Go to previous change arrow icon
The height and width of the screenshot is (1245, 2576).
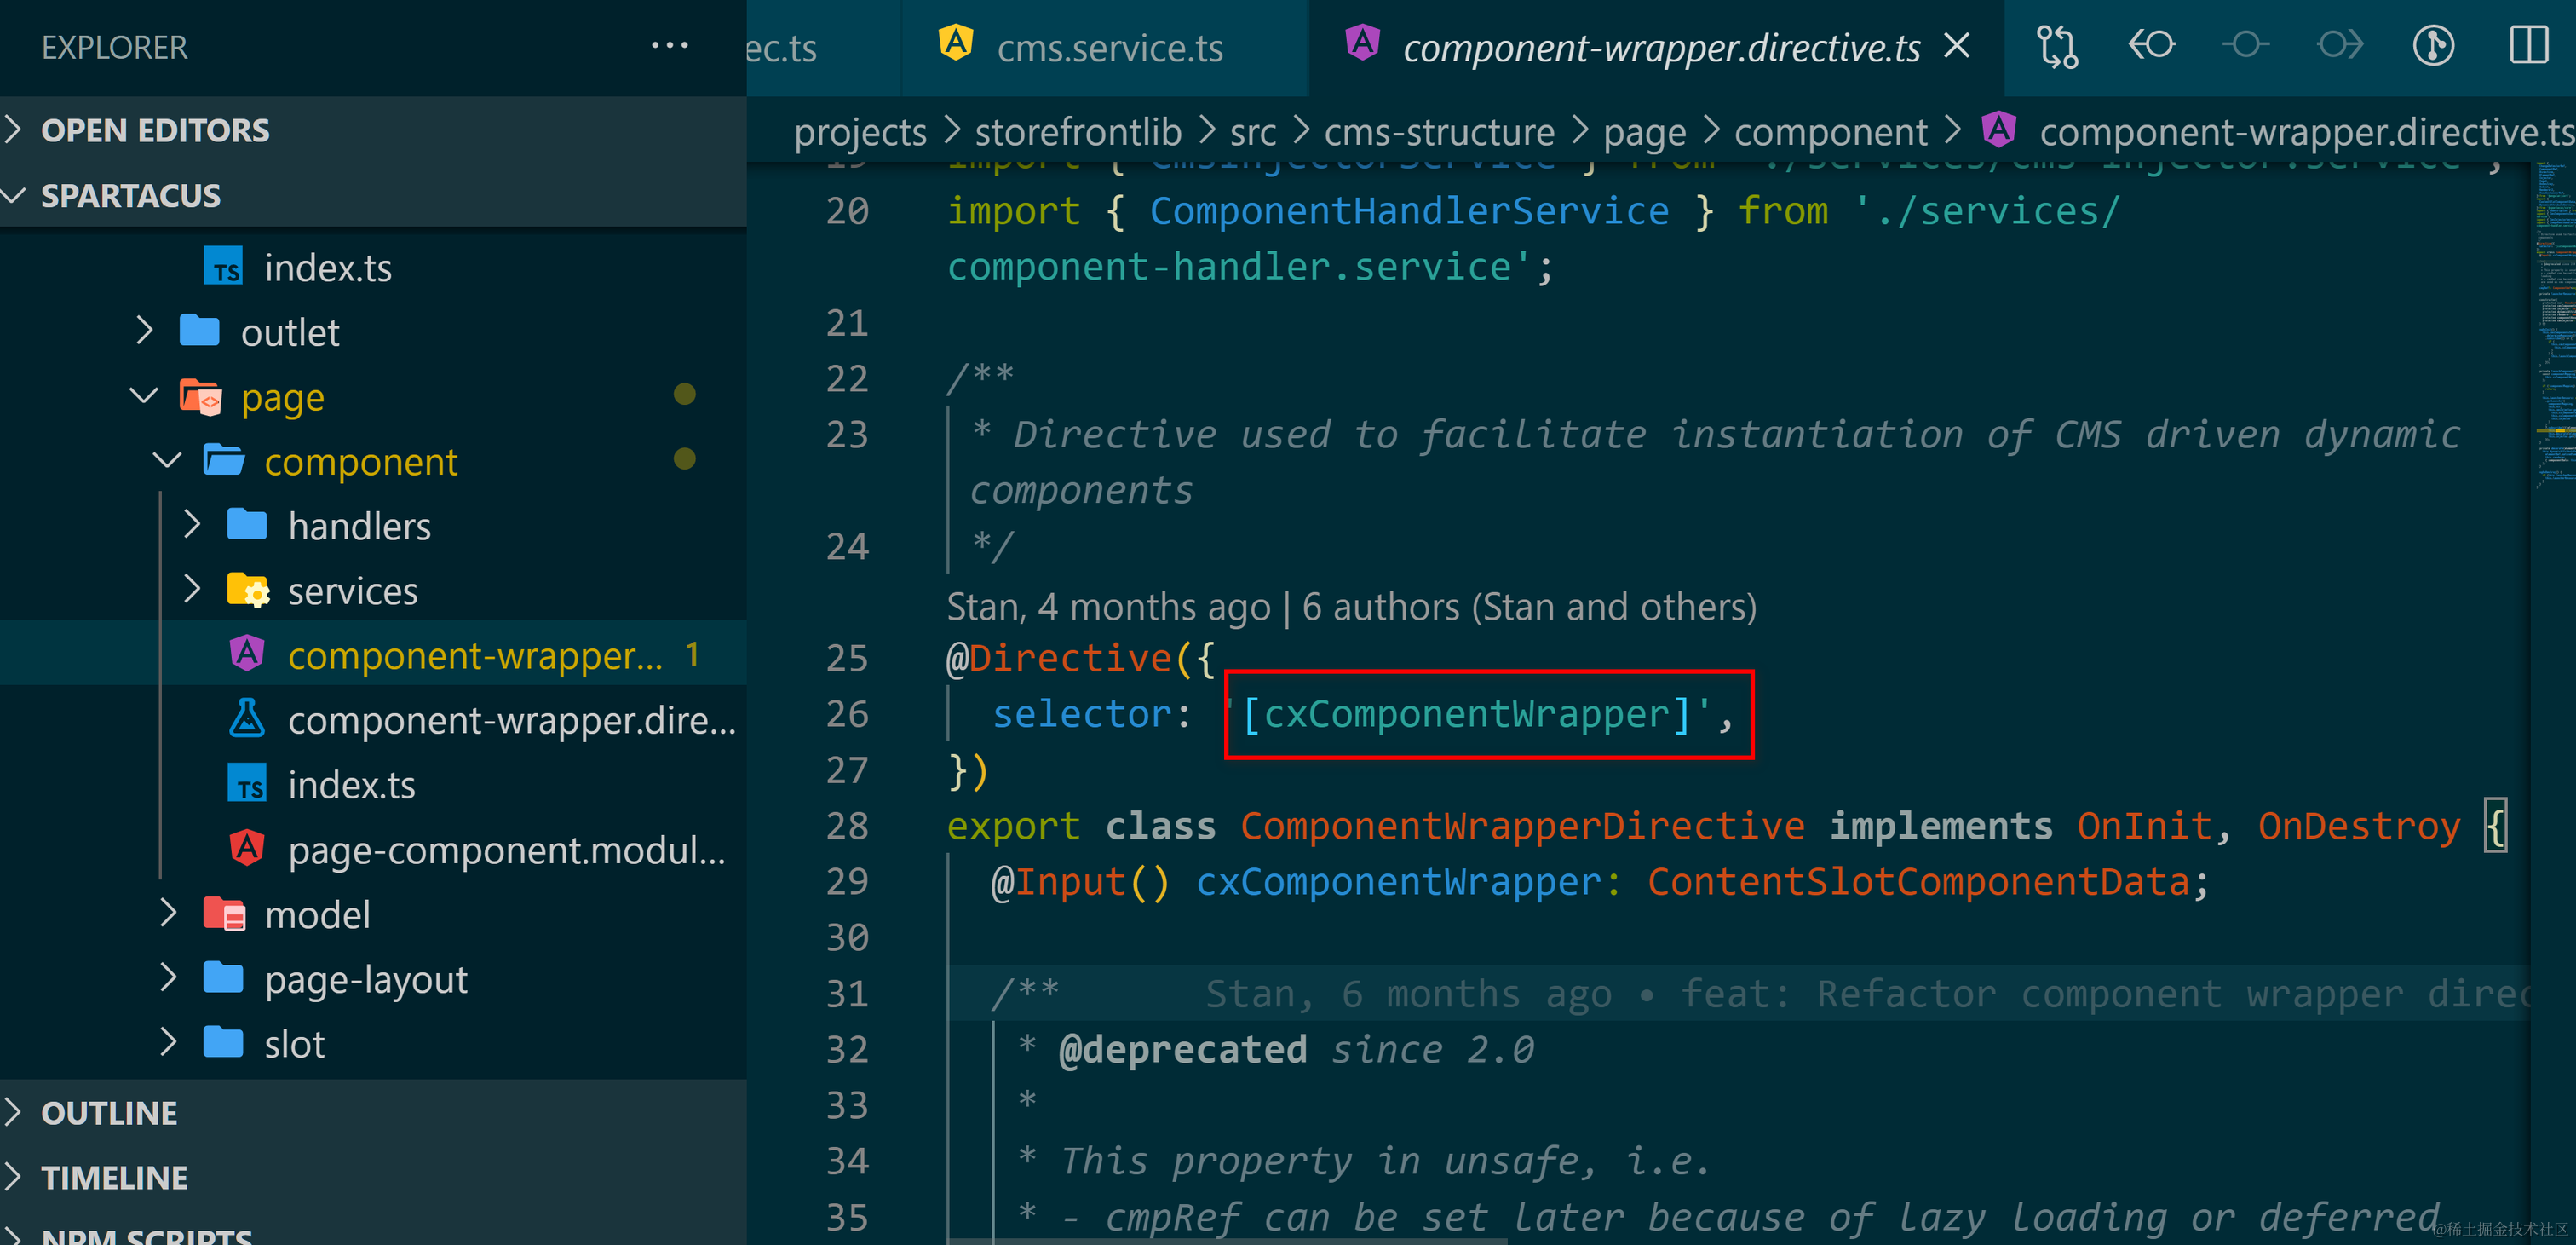pos(2151,45)
